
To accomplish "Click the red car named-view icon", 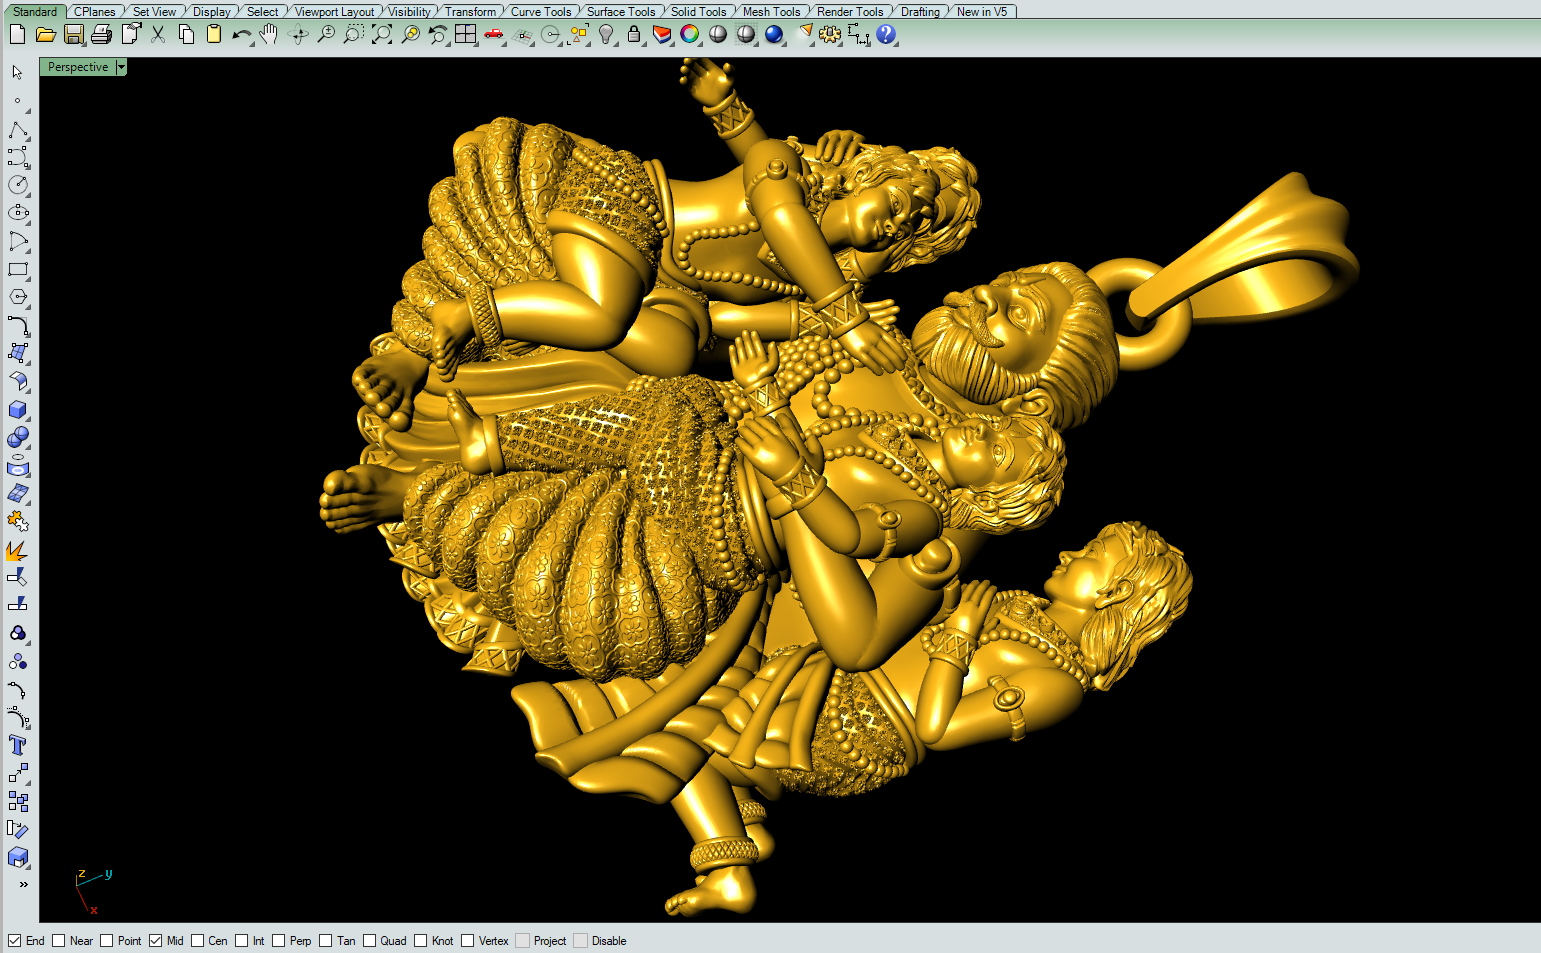I will coord(494,34).
